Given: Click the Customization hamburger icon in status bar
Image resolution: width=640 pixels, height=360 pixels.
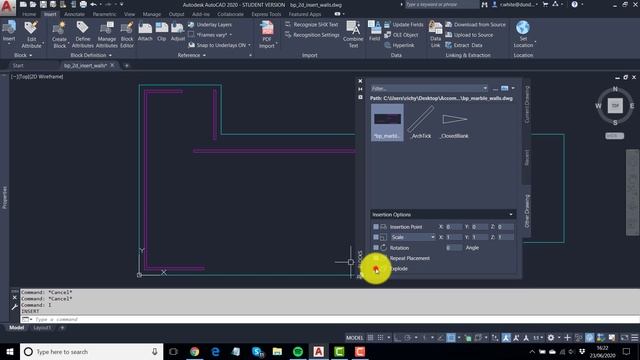Looking at the screenshot, I should [635, 338].
